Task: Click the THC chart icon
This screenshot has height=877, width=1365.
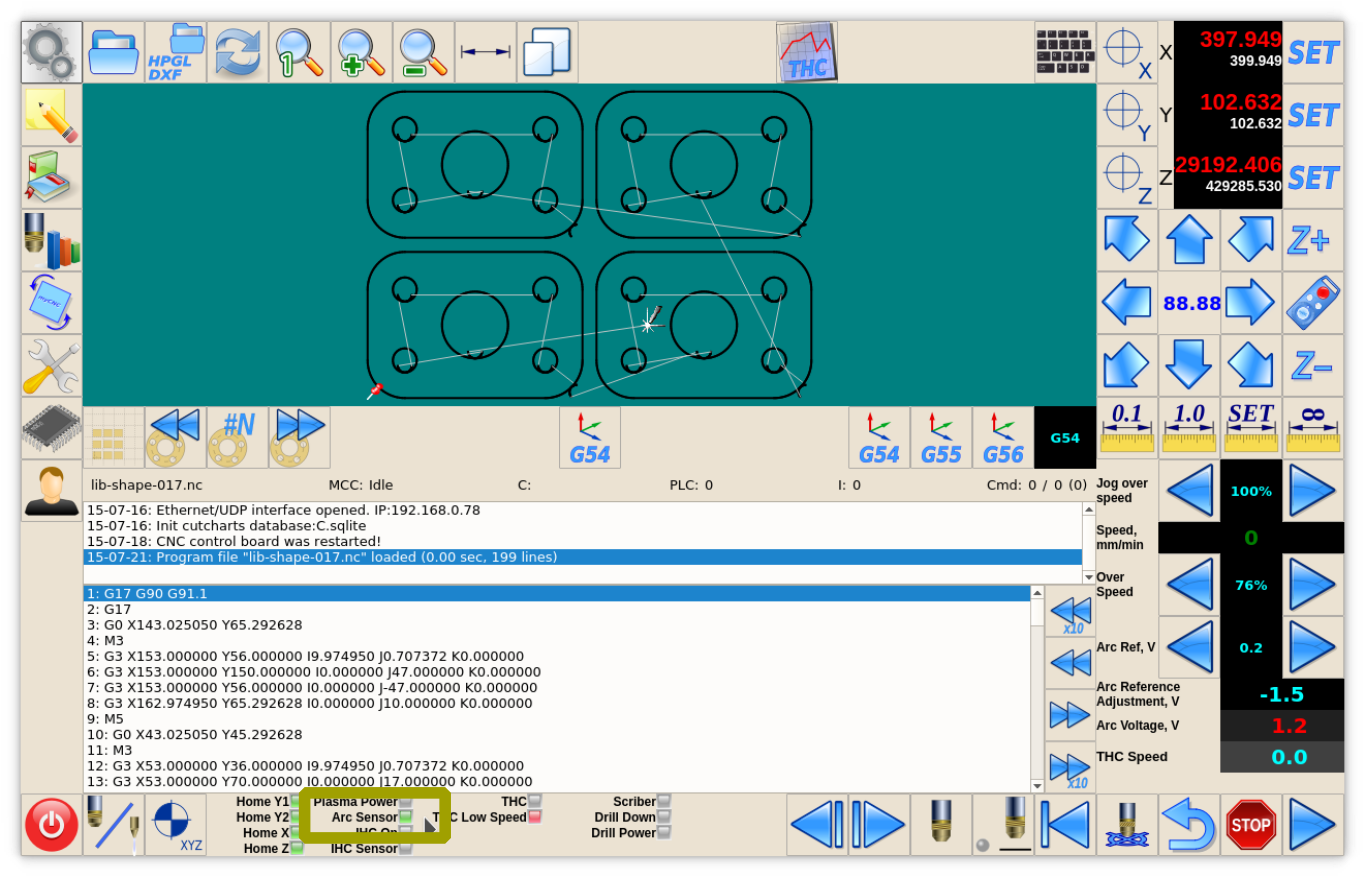Action: pyautogui.click(x=807, y=52)
